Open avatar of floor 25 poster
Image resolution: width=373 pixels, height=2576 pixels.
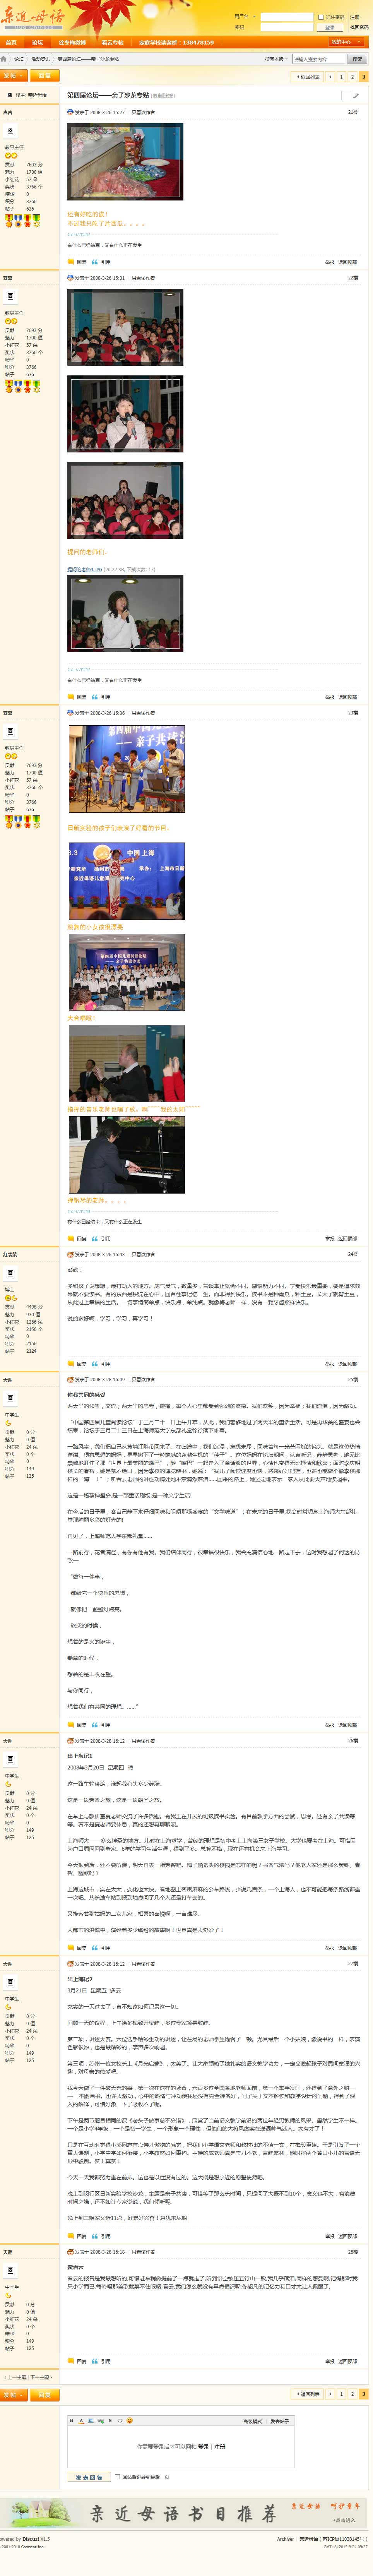pyautogui.click(x=10, y=1398)
